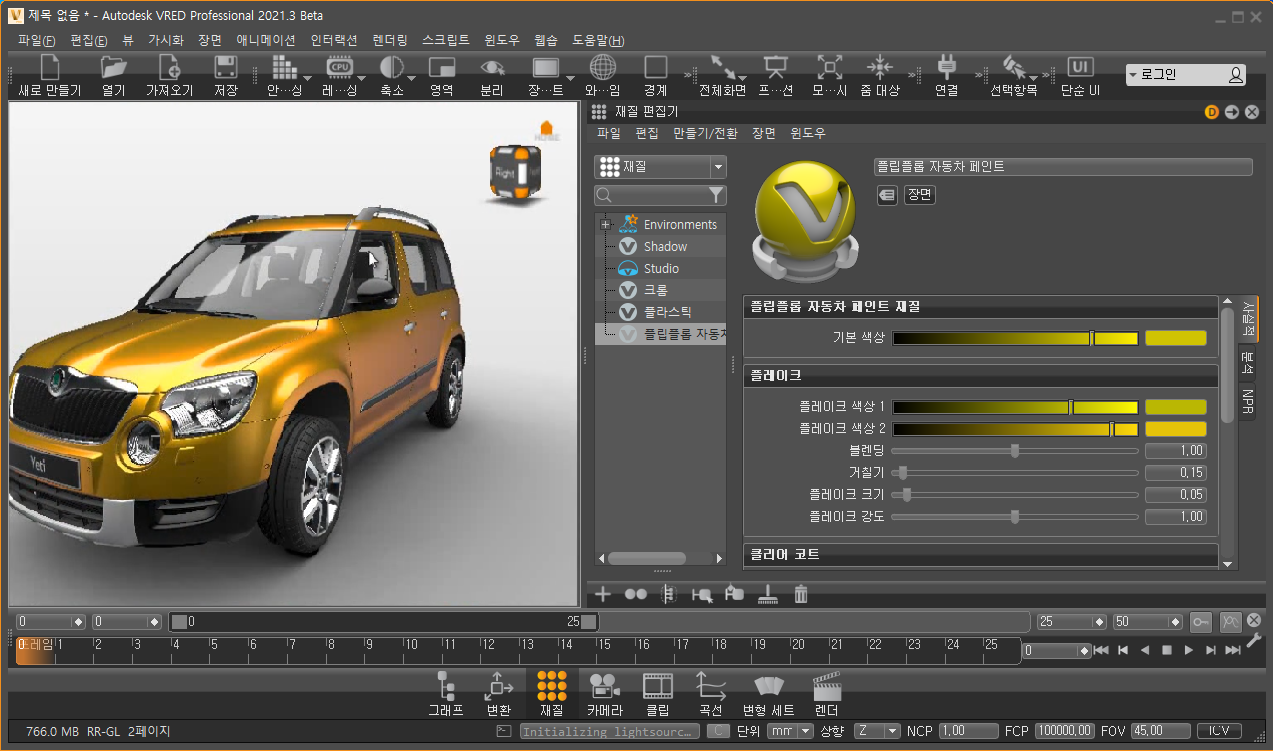Open the 곡선 (Curve) editor module
The width and height of the screenshot is (1273, 751).
(x=711, y=695)
